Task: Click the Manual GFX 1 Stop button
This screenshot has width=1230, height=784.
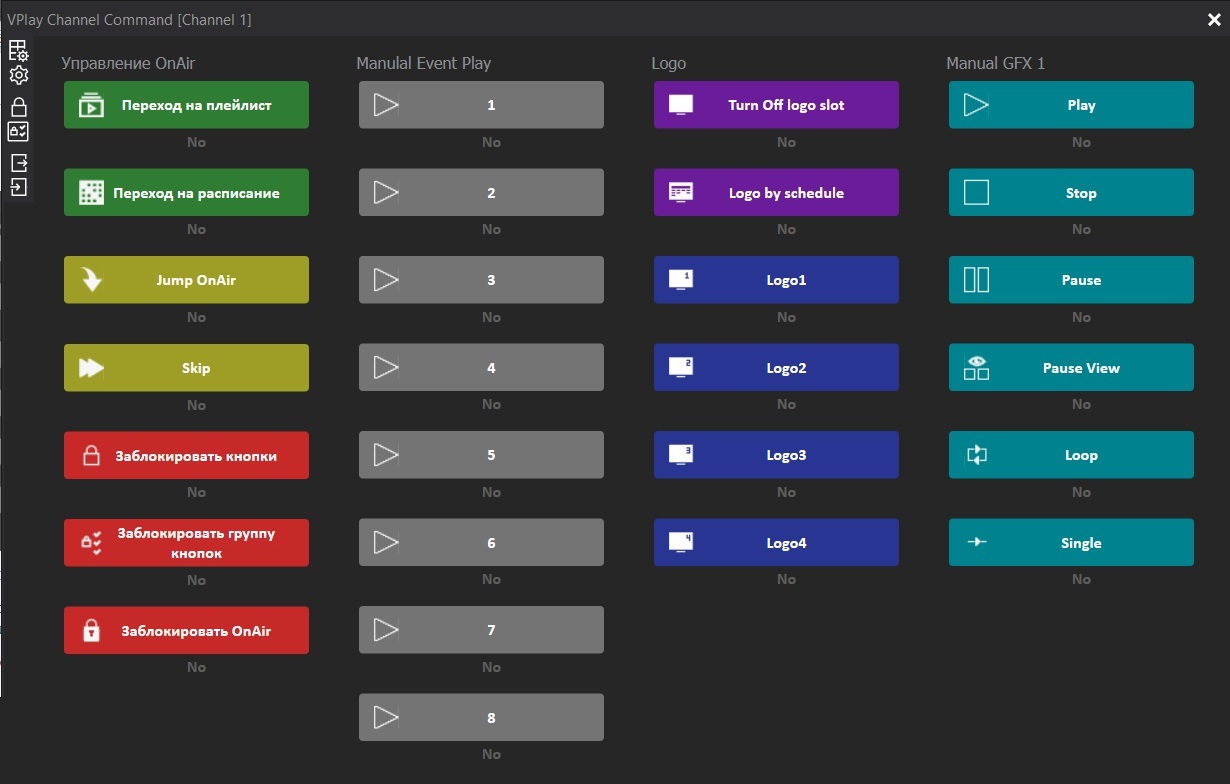Action: pos(1071,193)
